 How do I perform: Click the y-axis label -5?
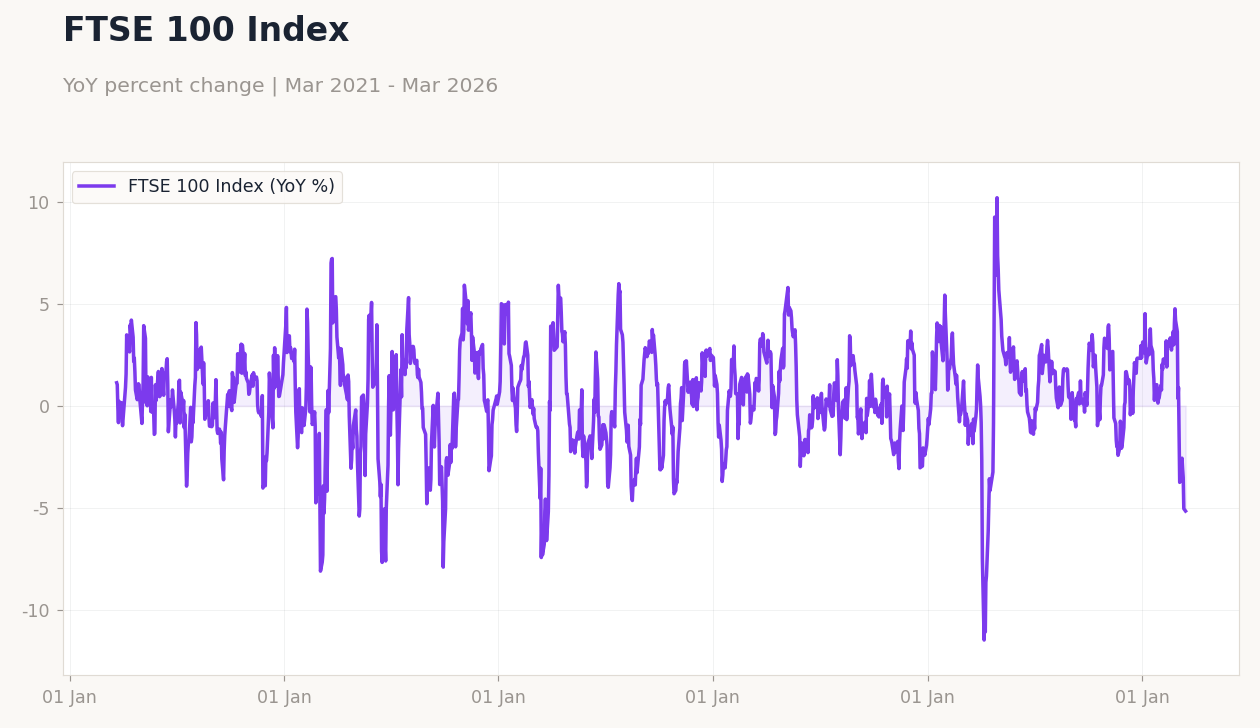click(x=39, y=509)
